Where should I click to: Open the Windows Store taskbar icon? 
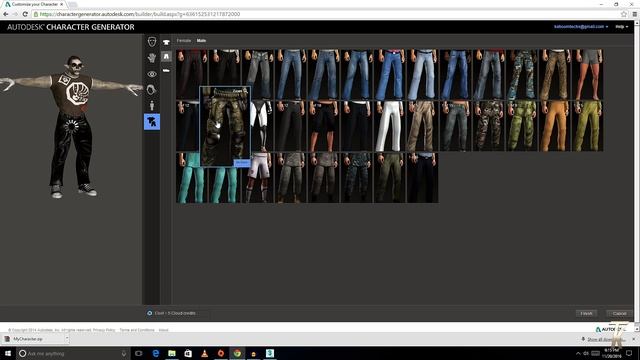[188, 353]
